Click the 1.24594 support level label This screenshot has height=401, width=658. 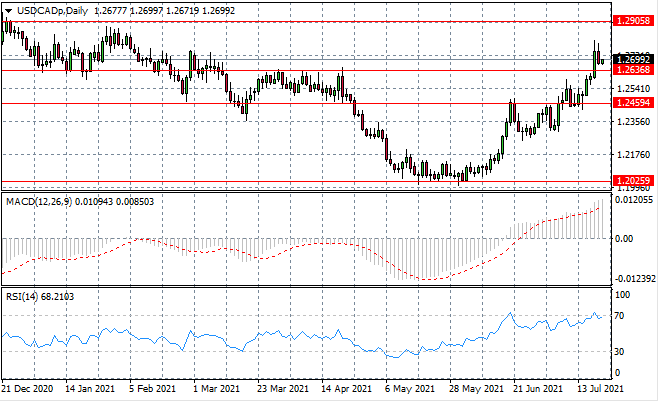pyautogui.click(x=632, y=103)
